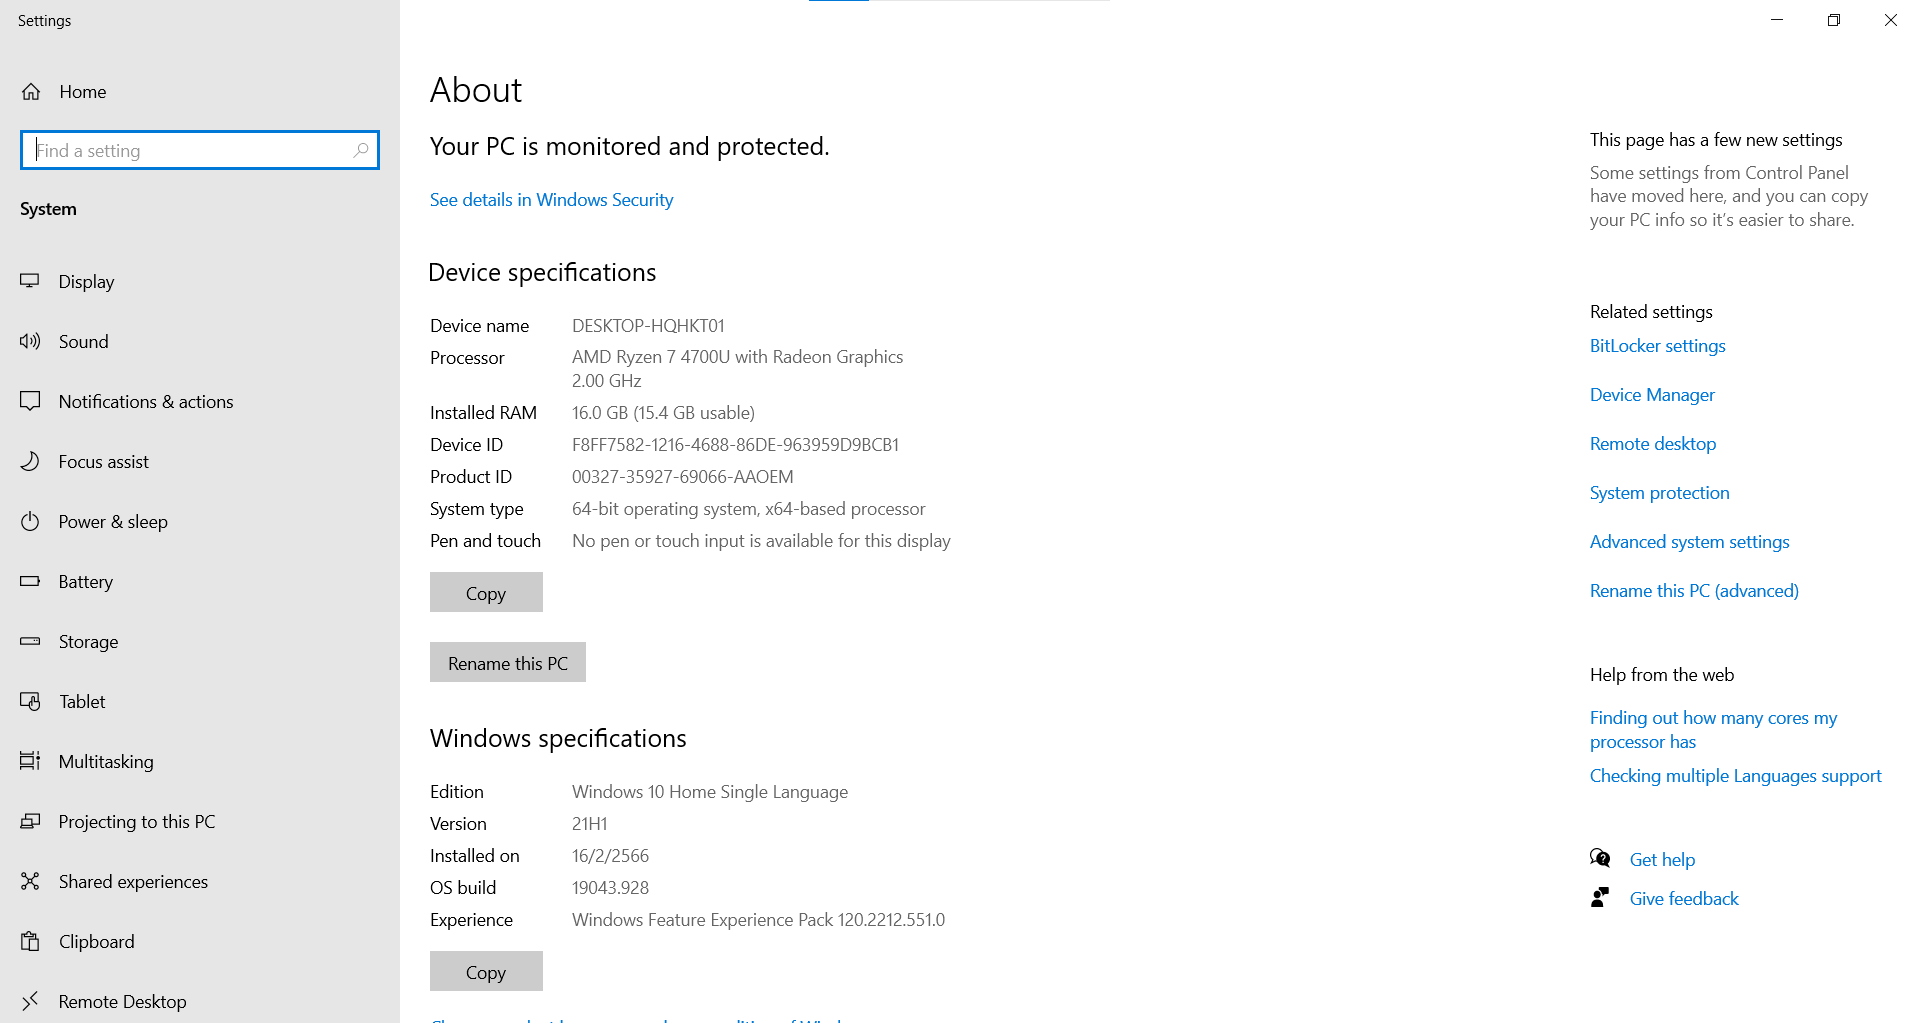
Task: Click the Get help chat icon
Action: coord(1600,859)
